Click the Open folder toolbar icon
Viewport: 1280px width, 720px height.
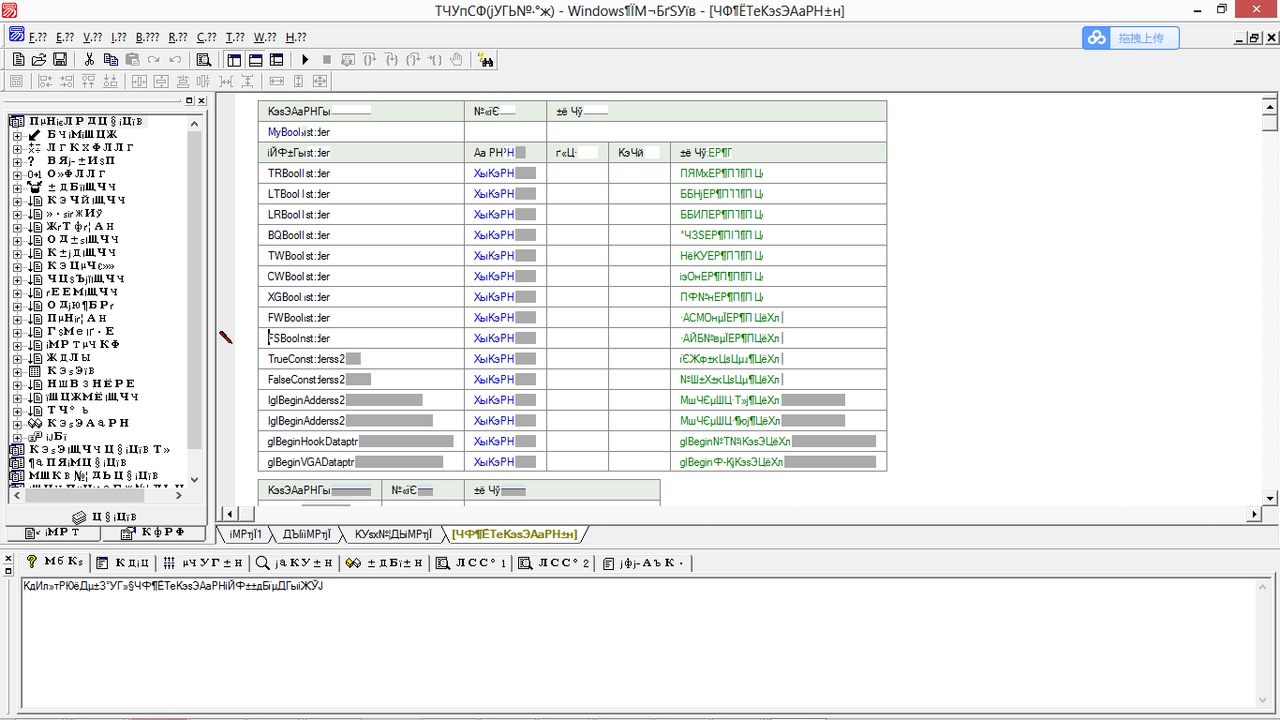pyautogui.click(x=39, y=60)
